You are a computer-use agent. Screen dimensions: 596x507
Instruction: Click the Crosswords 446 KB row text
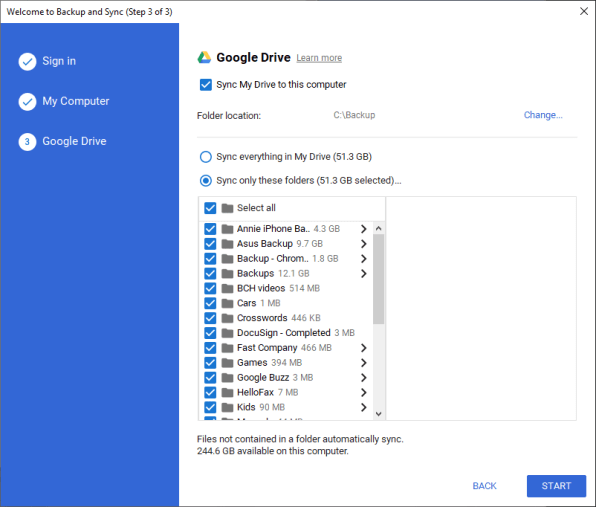[x=279, y=318]
